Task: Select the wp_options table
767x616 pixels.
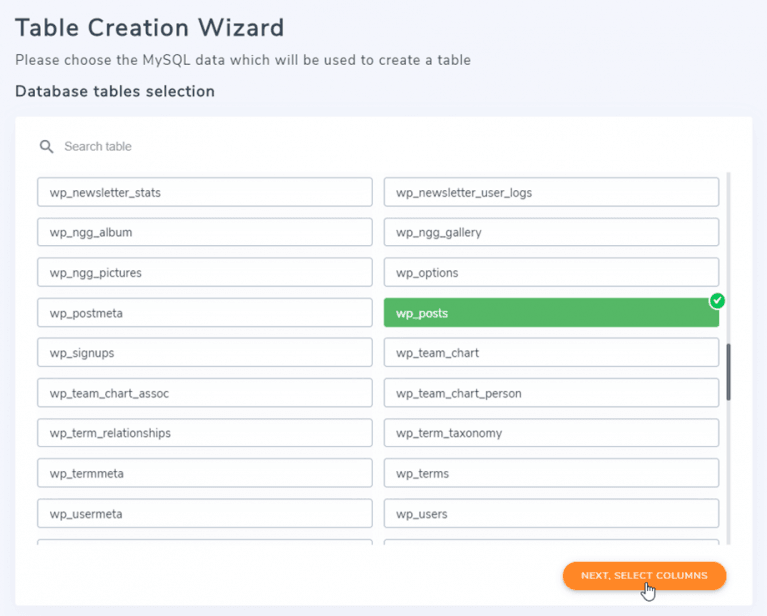Action: 551,272
